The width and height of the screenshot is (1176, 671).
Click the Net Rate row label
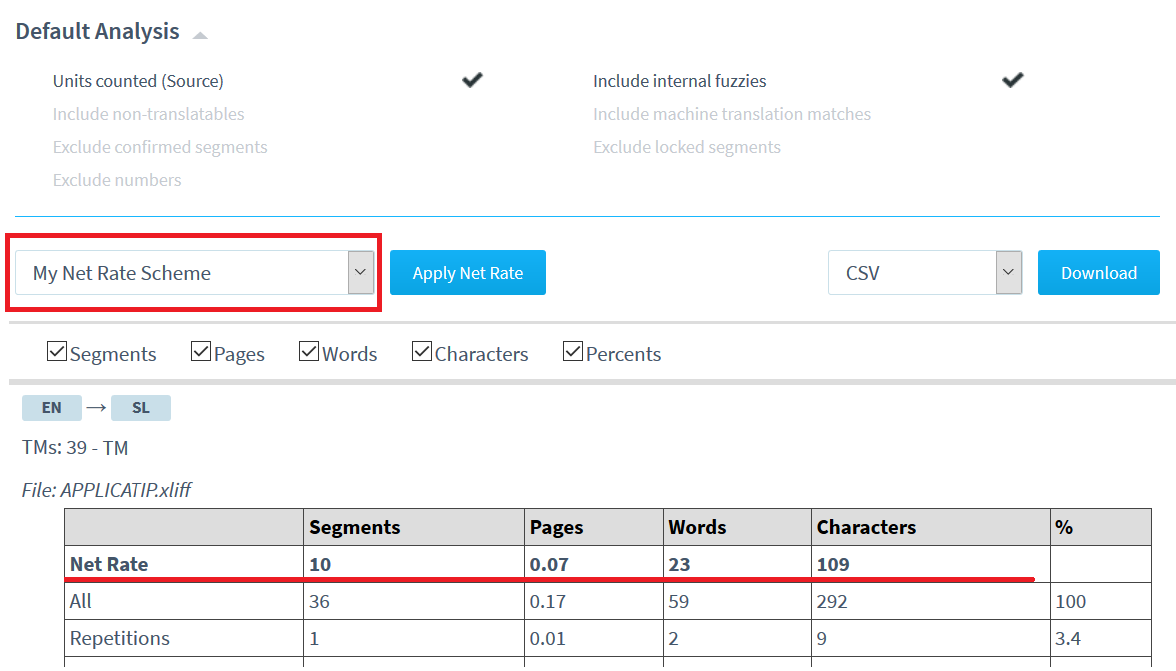pyautogui.click(x=109, y=564)
